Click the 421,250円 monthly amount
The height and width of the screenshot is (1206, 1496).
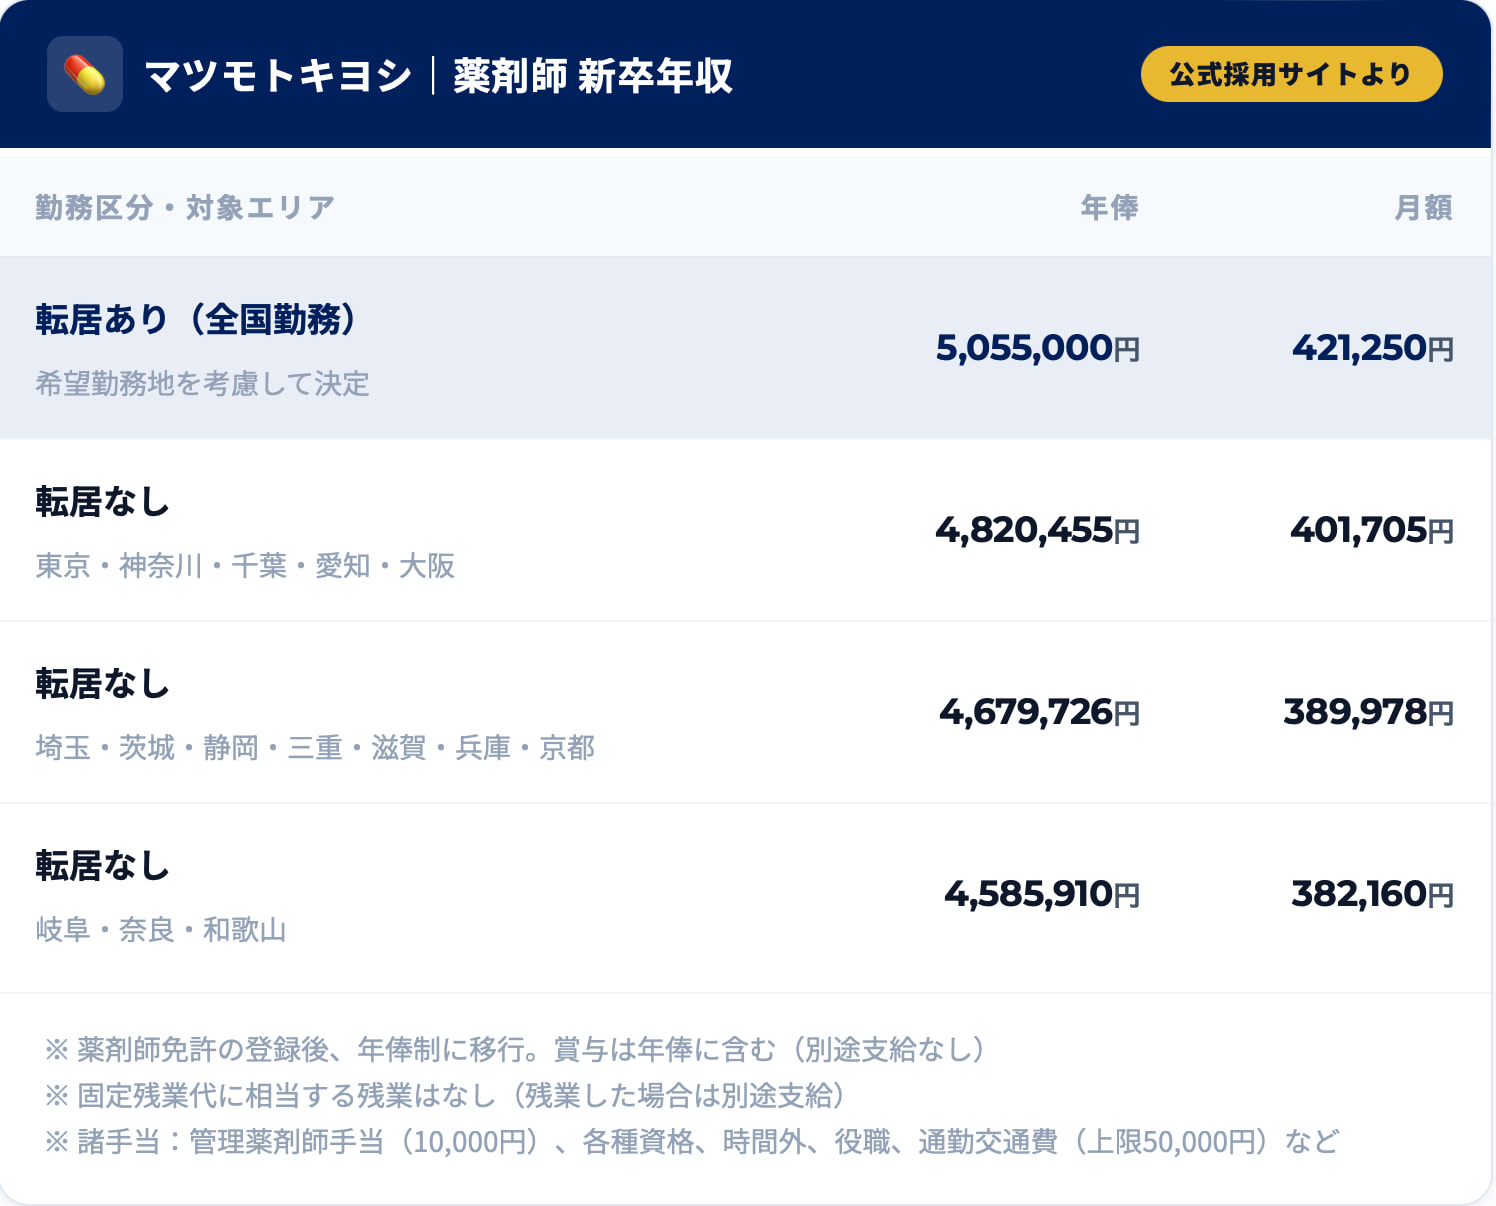click(x=1372, y=348)
